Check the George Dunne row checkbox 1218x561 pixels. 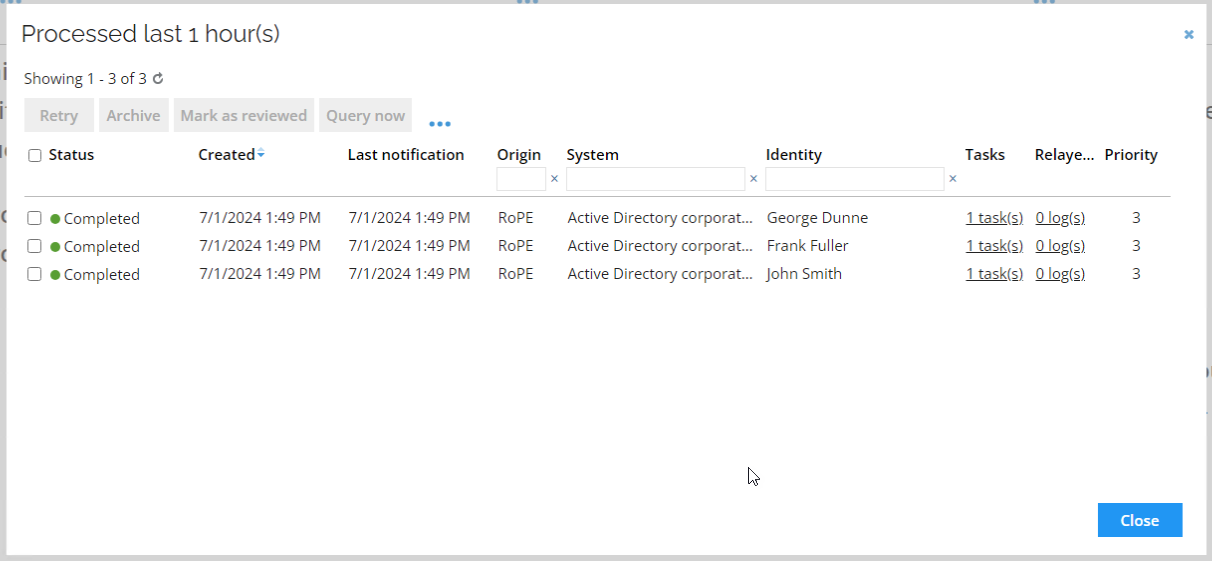tap(35, 218)
